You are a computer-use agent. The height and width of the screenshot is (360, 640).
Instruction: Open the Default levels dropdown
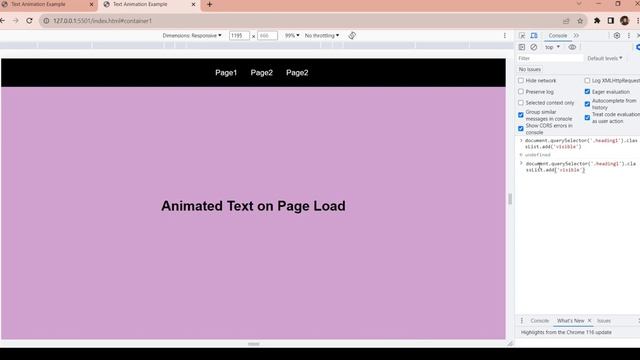click(x=605, y=58)
